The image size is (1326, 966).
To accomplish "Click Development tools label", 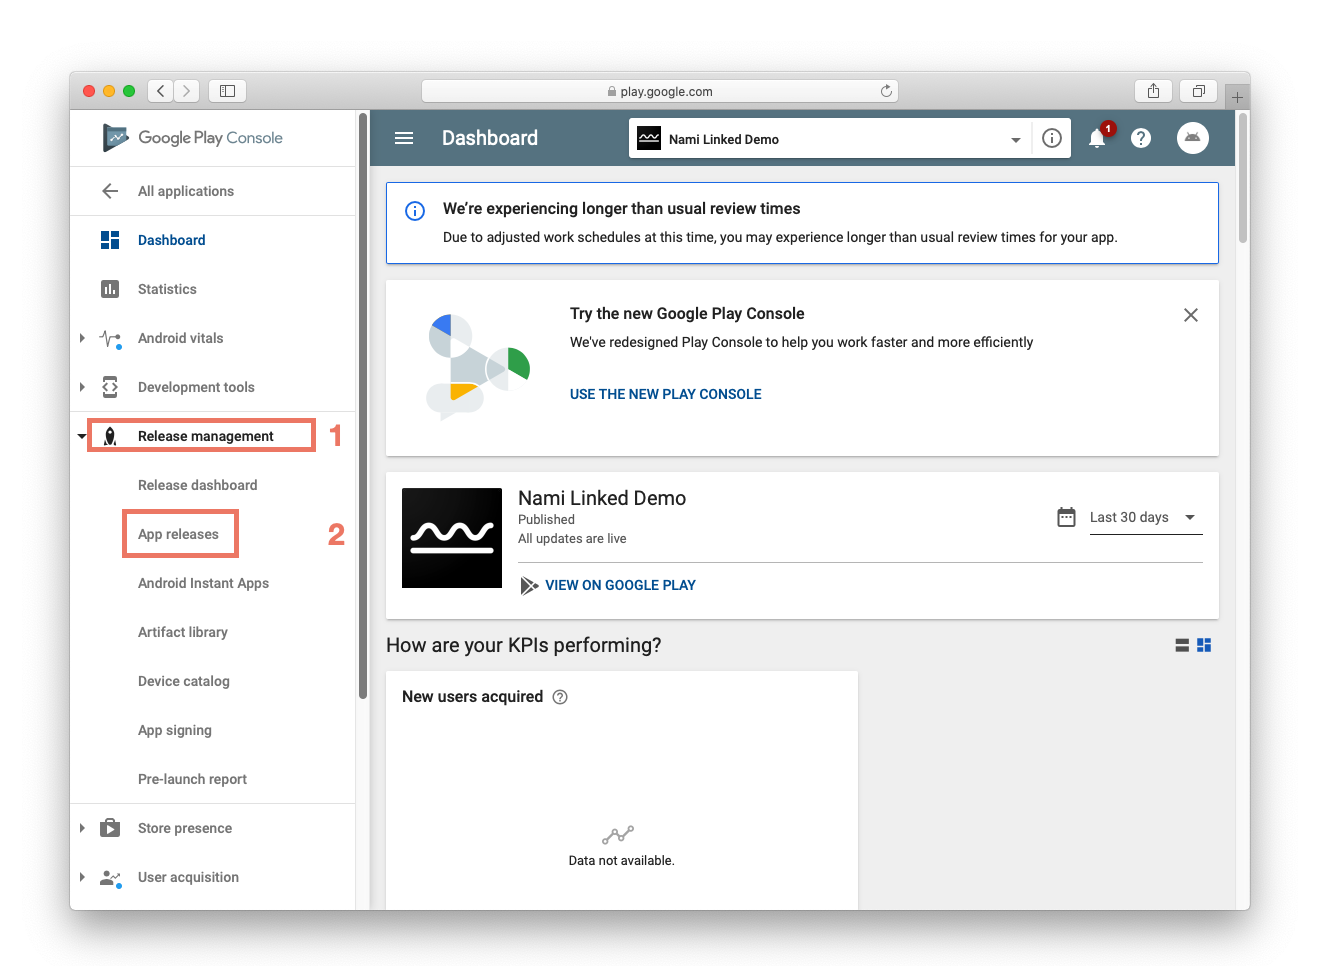I will click(196, 387).
